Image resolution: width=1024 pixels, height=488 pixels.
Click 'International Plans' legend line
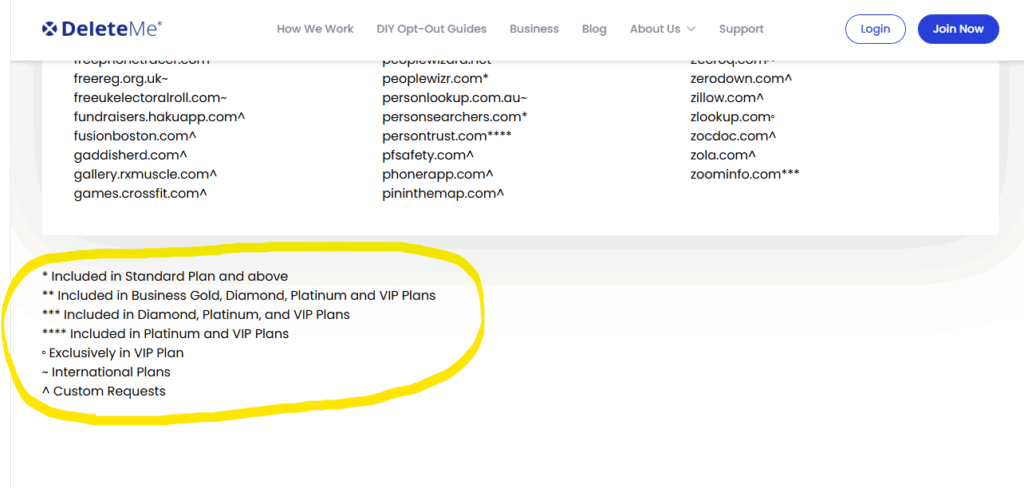[106, 372]
